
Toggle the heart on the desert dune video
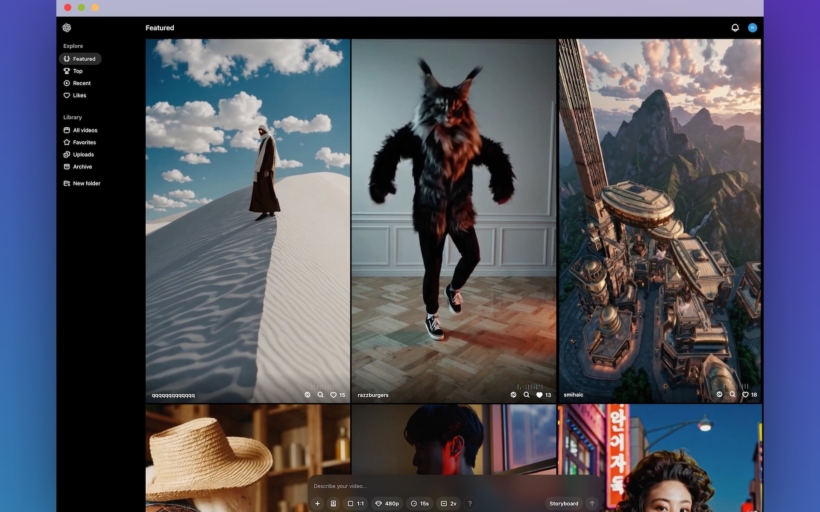point(333,395)
